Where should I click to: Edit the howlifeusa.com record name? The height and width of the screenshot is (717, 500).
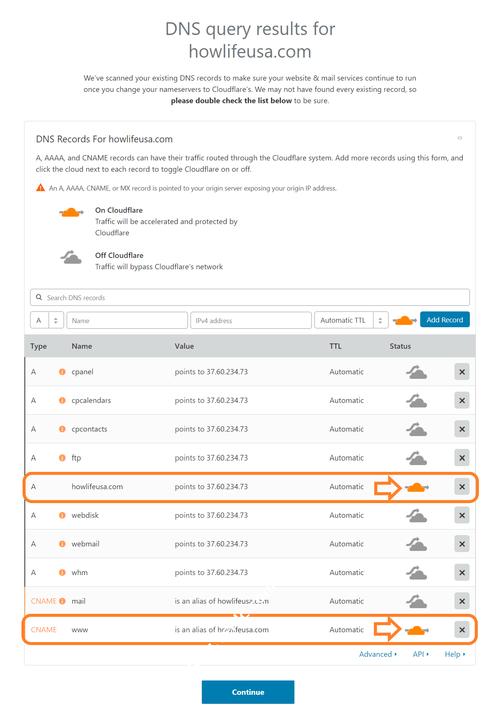[x=97, y=487]
